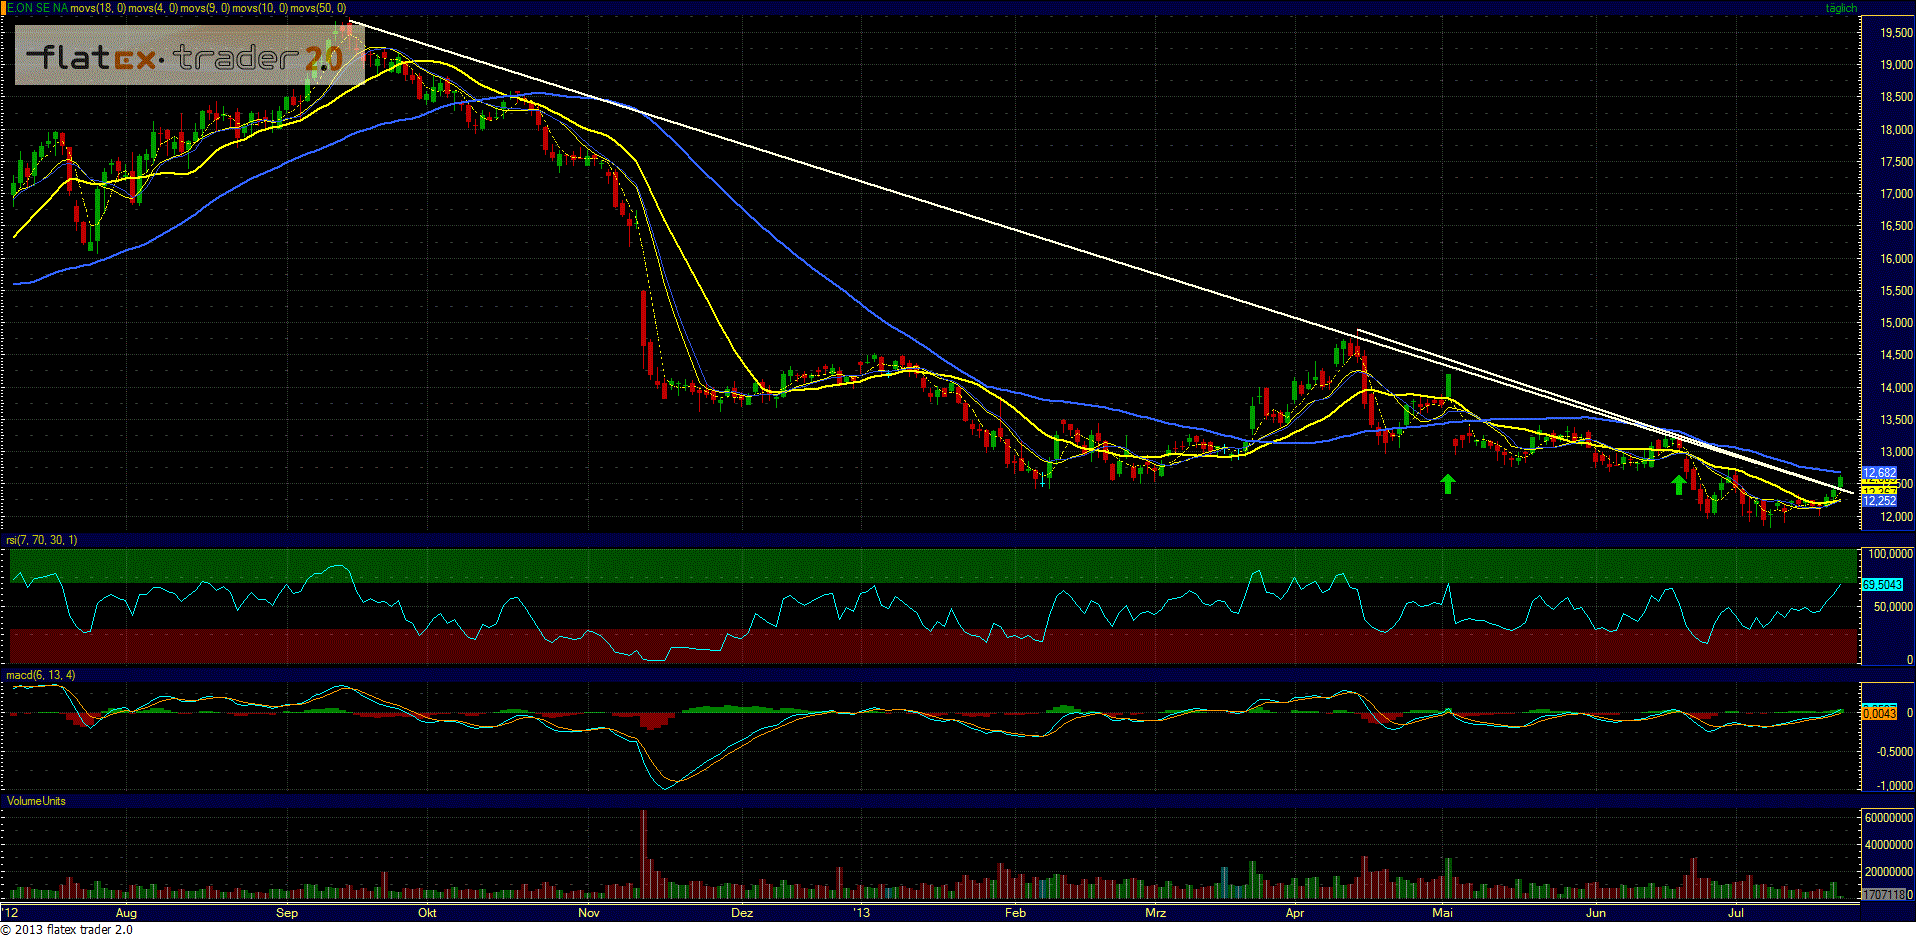The width and height of the screenshot is (1916, 939).
Task: Click the 15,500 price axis value
Action: click(1896, 291)
